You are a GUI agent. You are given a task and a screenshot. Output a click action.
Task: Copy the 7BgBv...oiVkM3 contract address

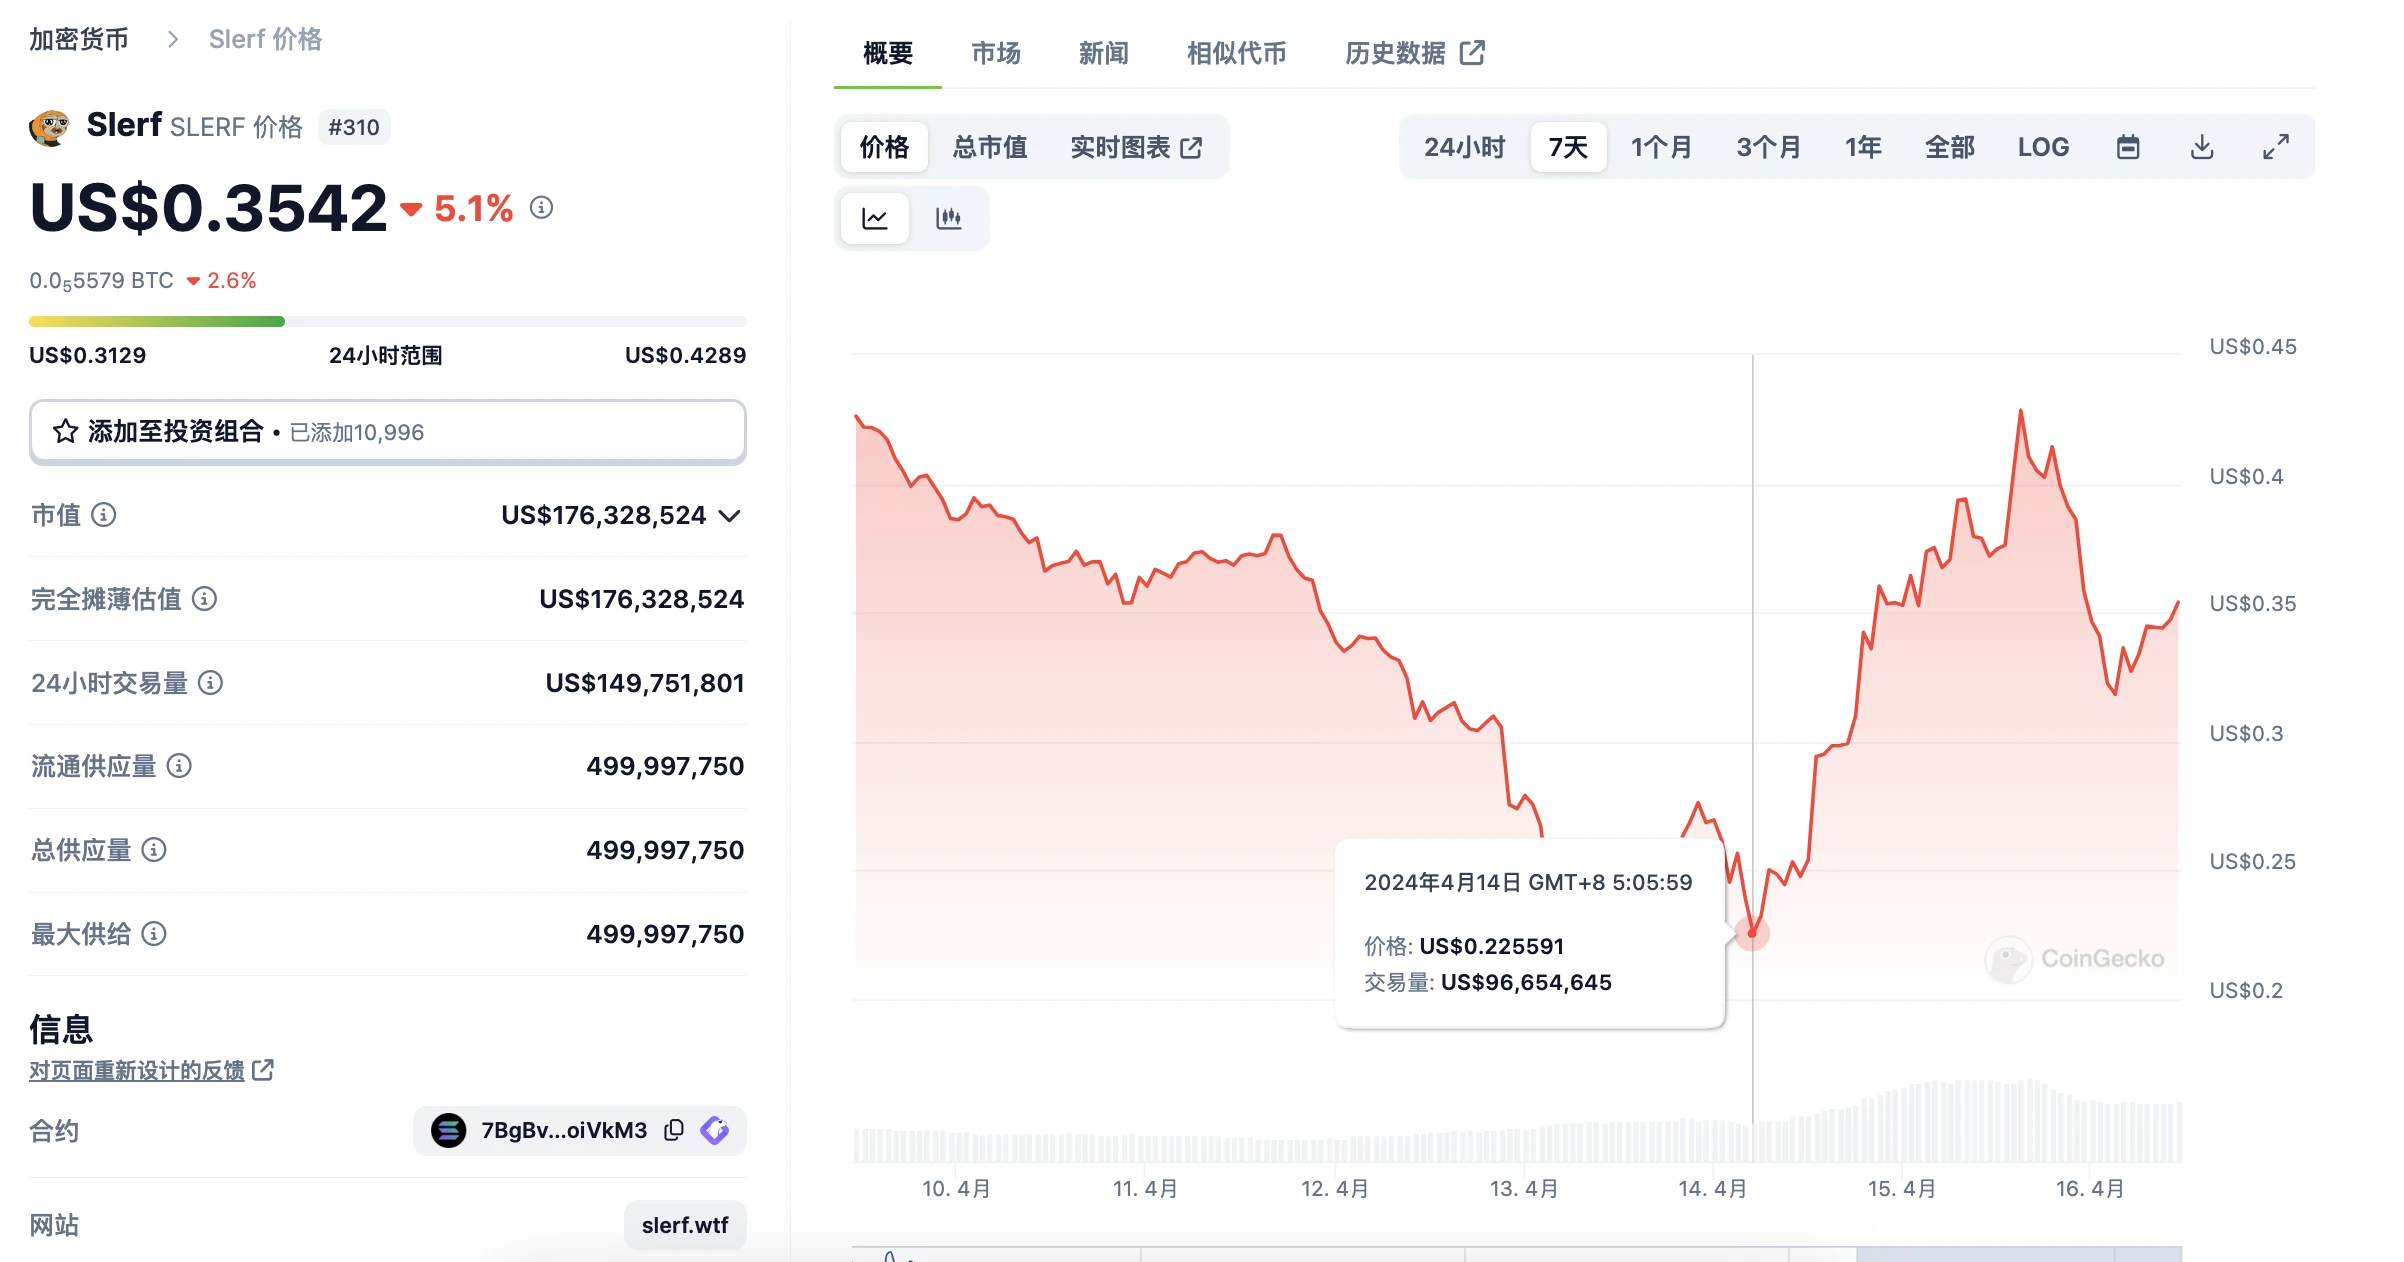click(x=672, y=1130)
